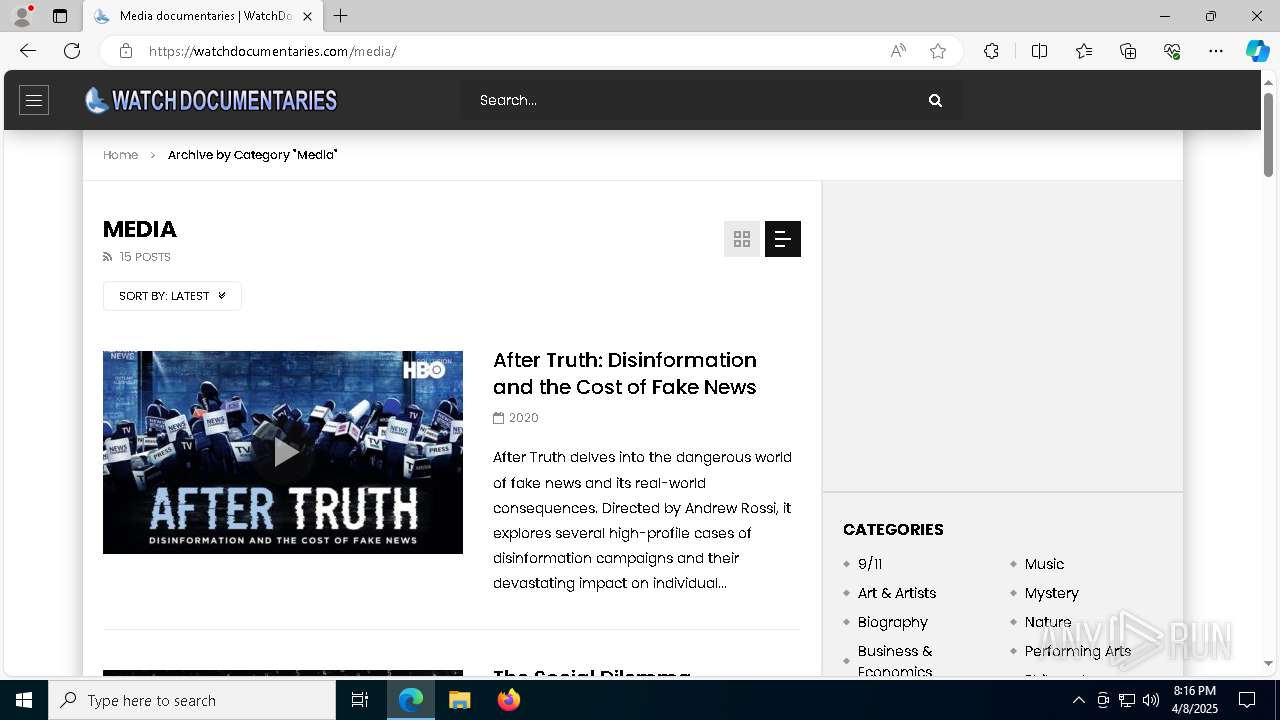The image size is (1280, 720).
Task: Enable Read aloud in address bar
Action: tap(898, 51)
